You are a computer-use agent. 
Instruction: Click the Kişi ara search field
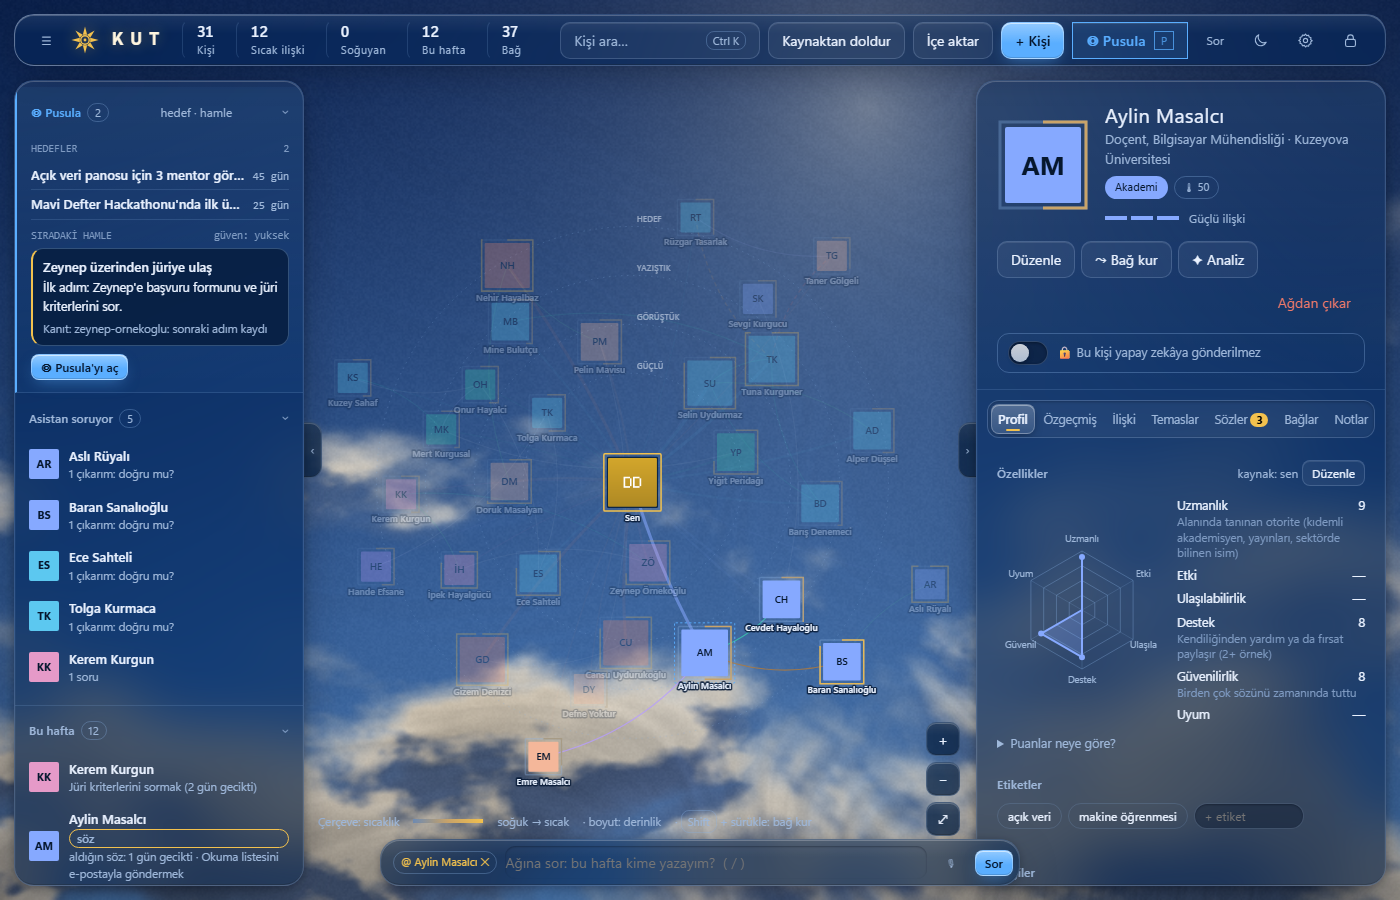660,41
